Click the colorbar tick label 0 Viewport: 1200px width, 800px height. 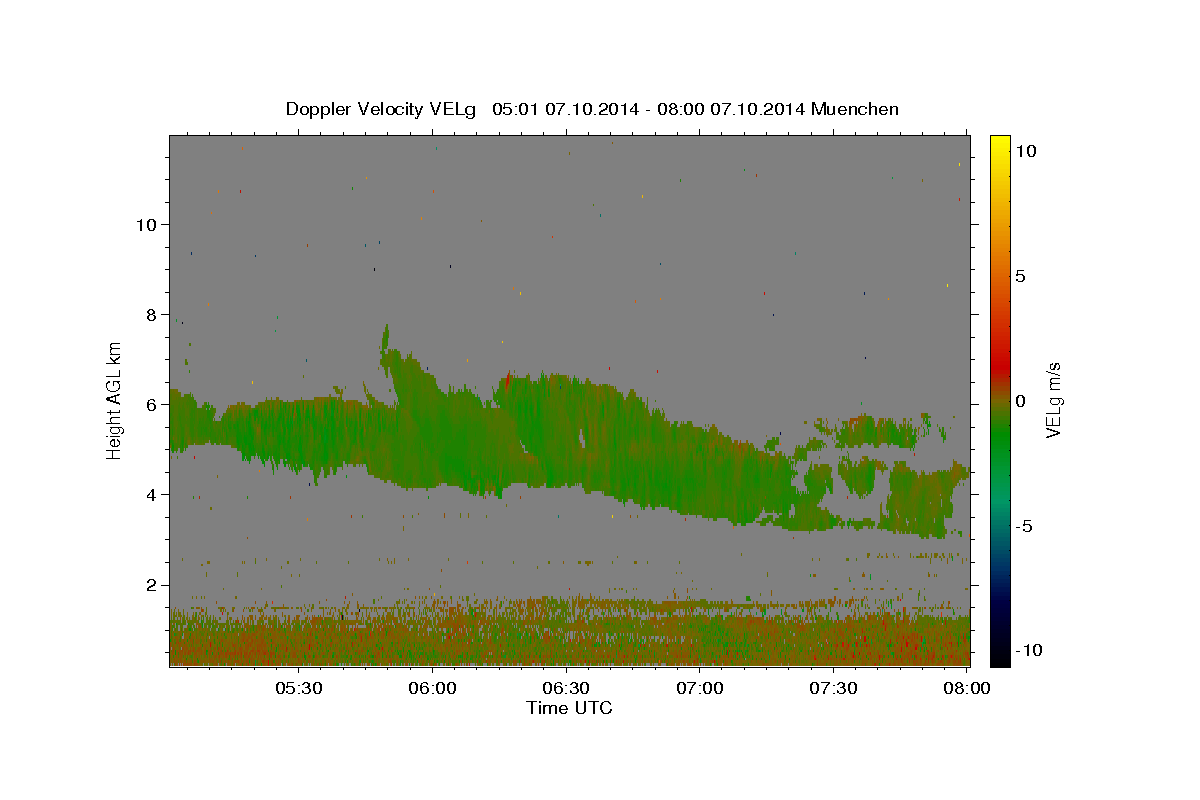1020,401
